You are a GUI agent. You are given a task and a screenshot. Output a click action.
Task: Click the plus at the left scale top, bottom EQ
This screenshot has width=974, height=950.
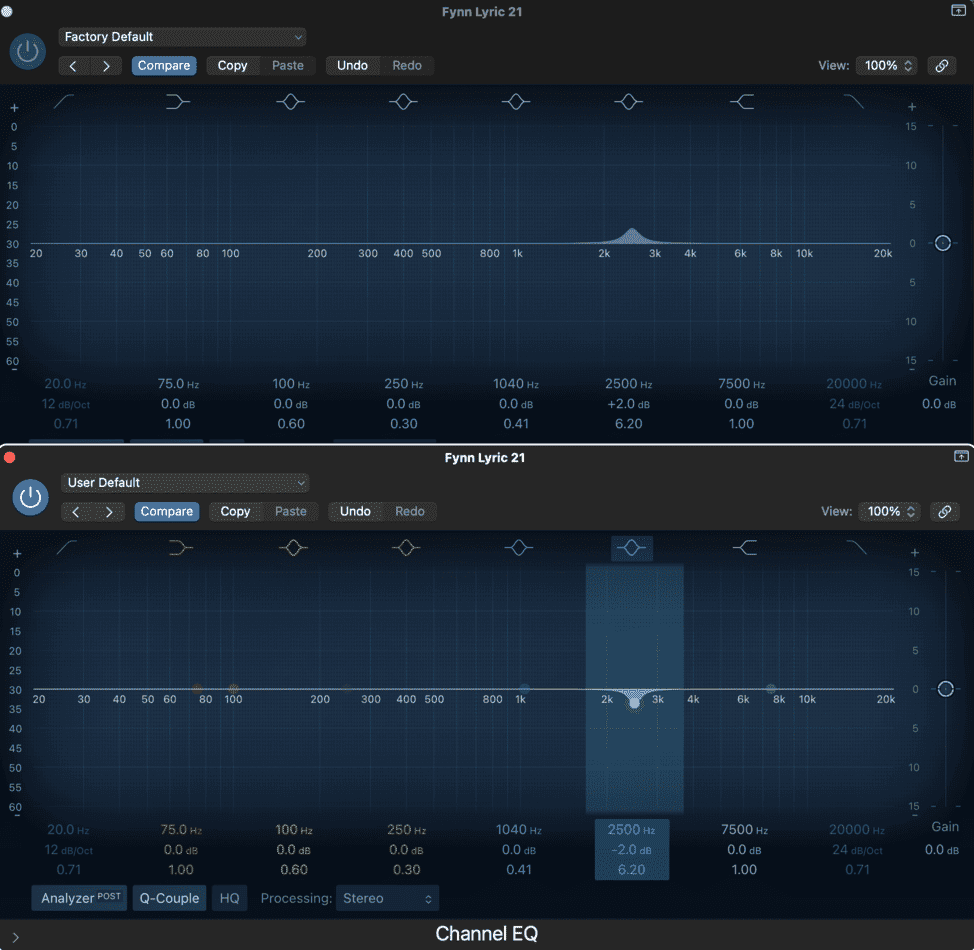click(17, 554)
